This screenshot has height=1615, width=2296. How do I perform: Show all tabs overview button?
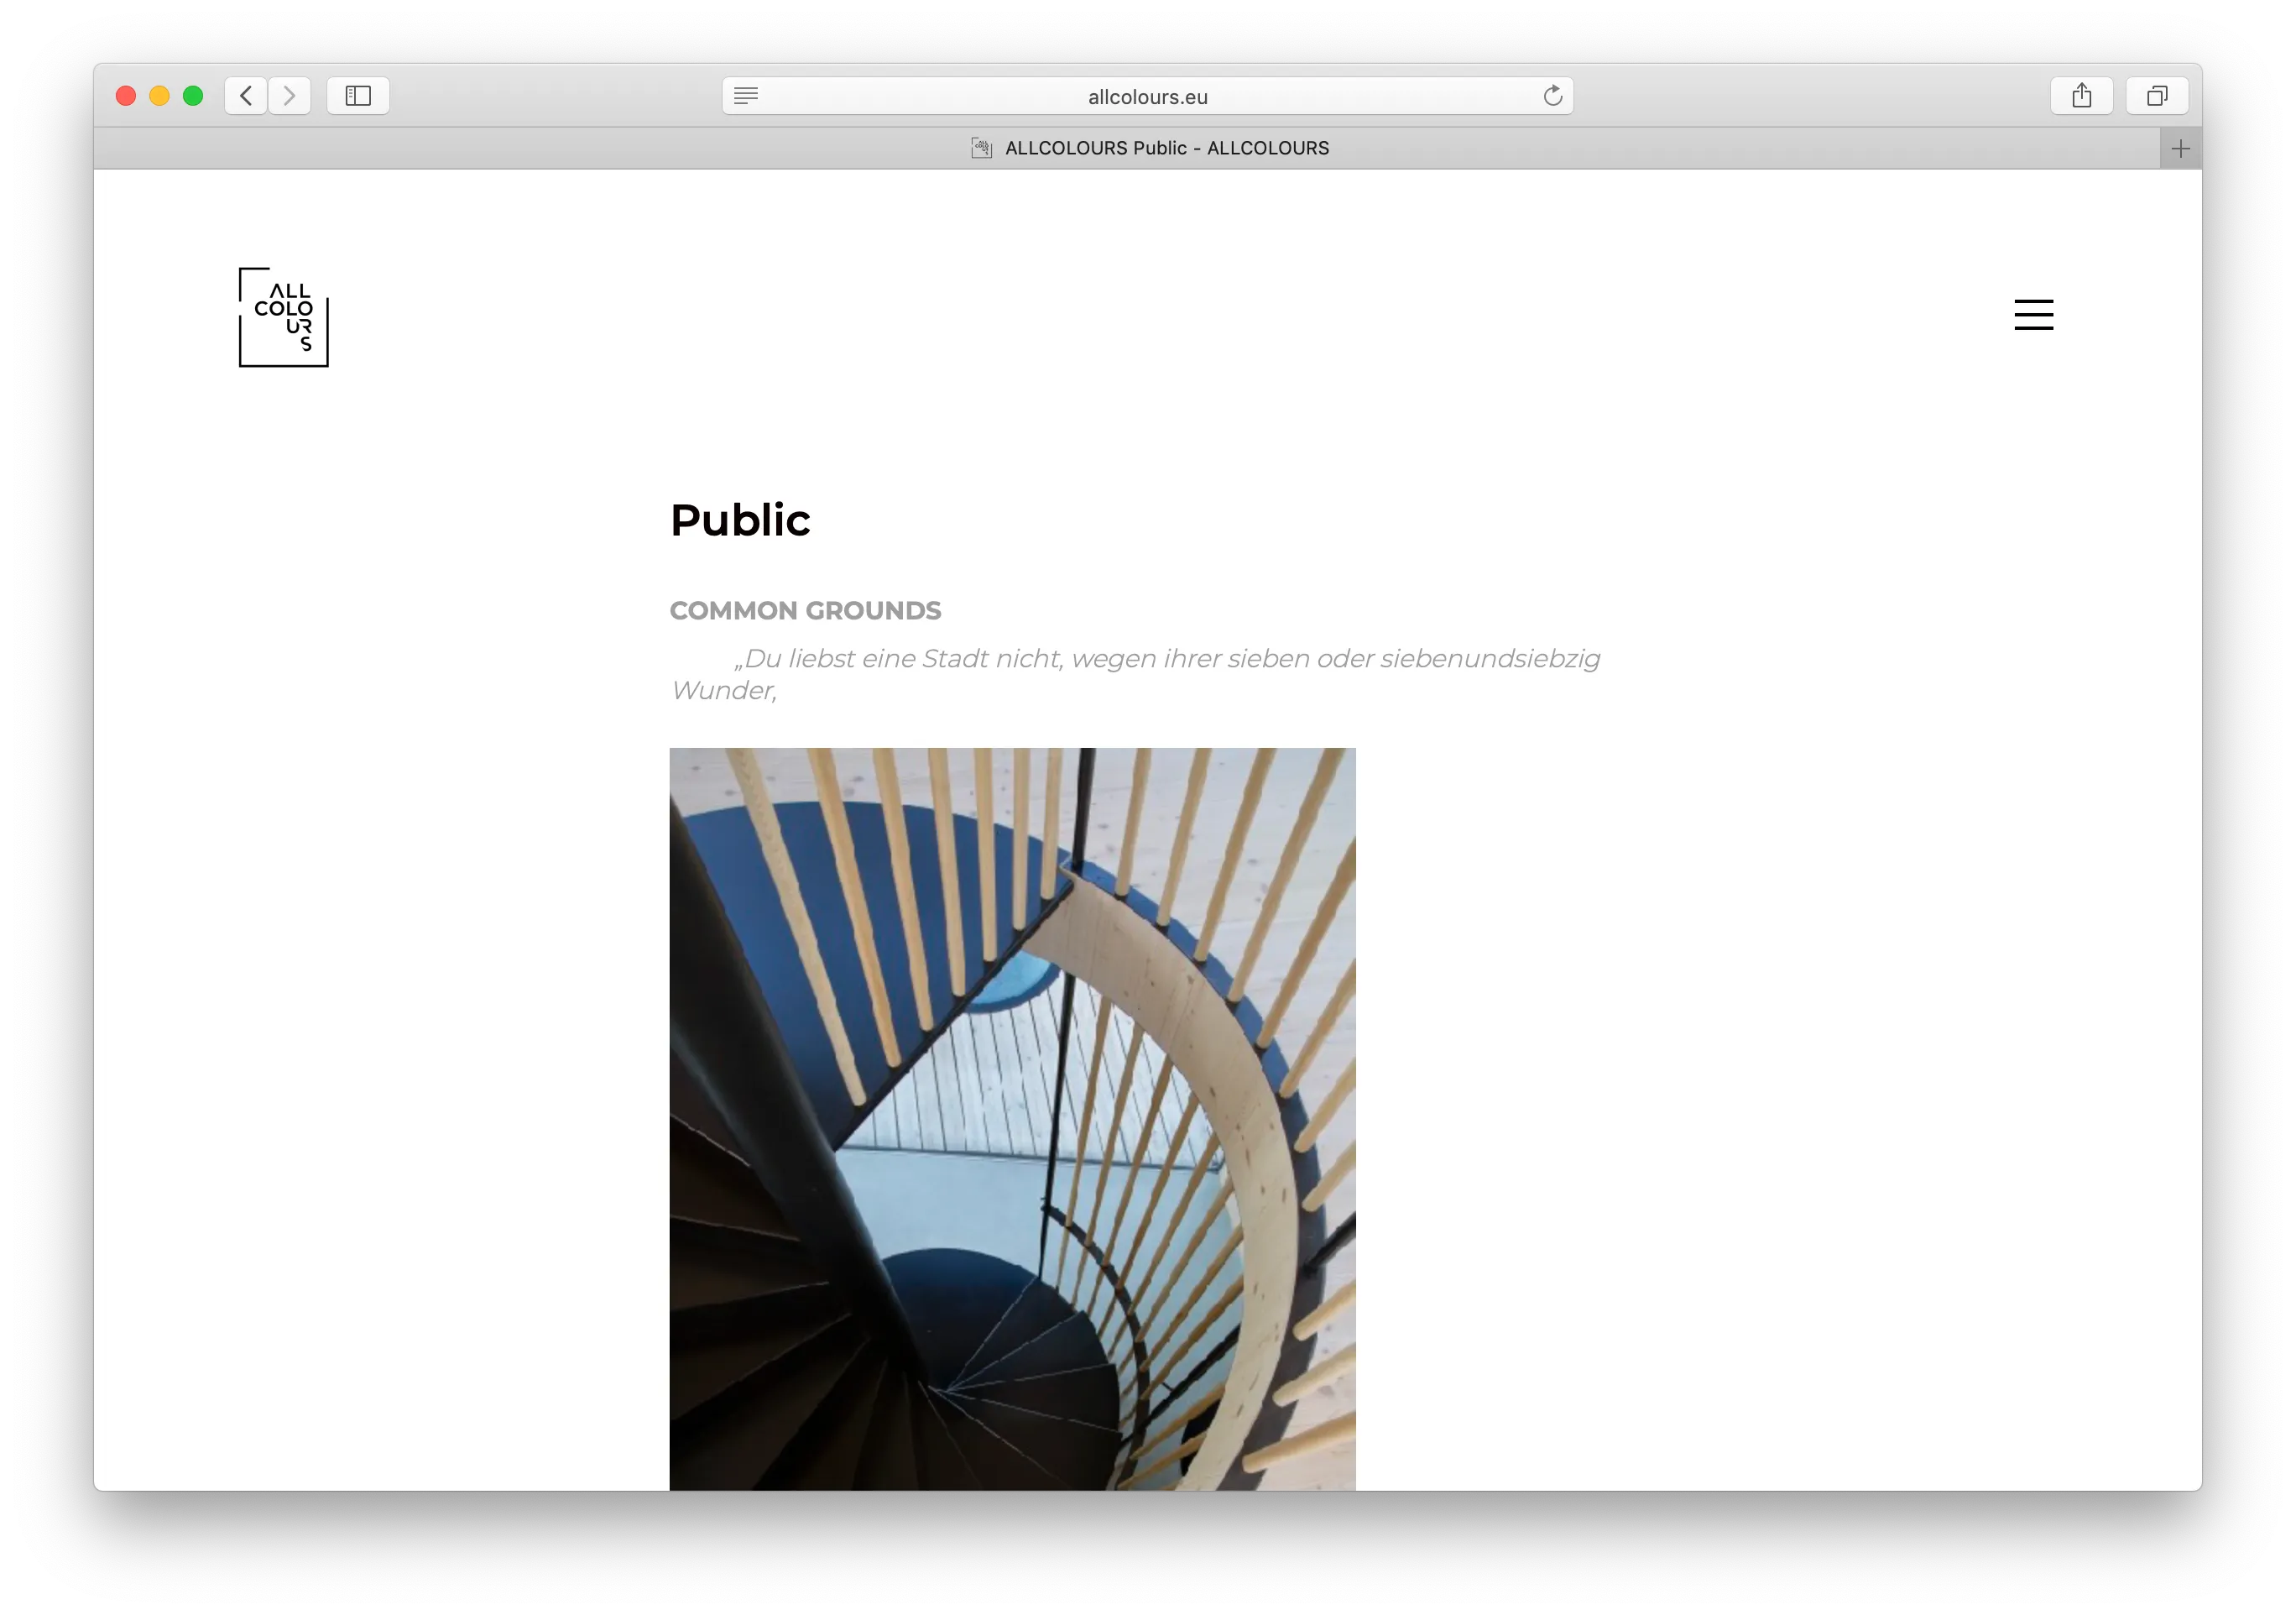[x=2157, y=96]
